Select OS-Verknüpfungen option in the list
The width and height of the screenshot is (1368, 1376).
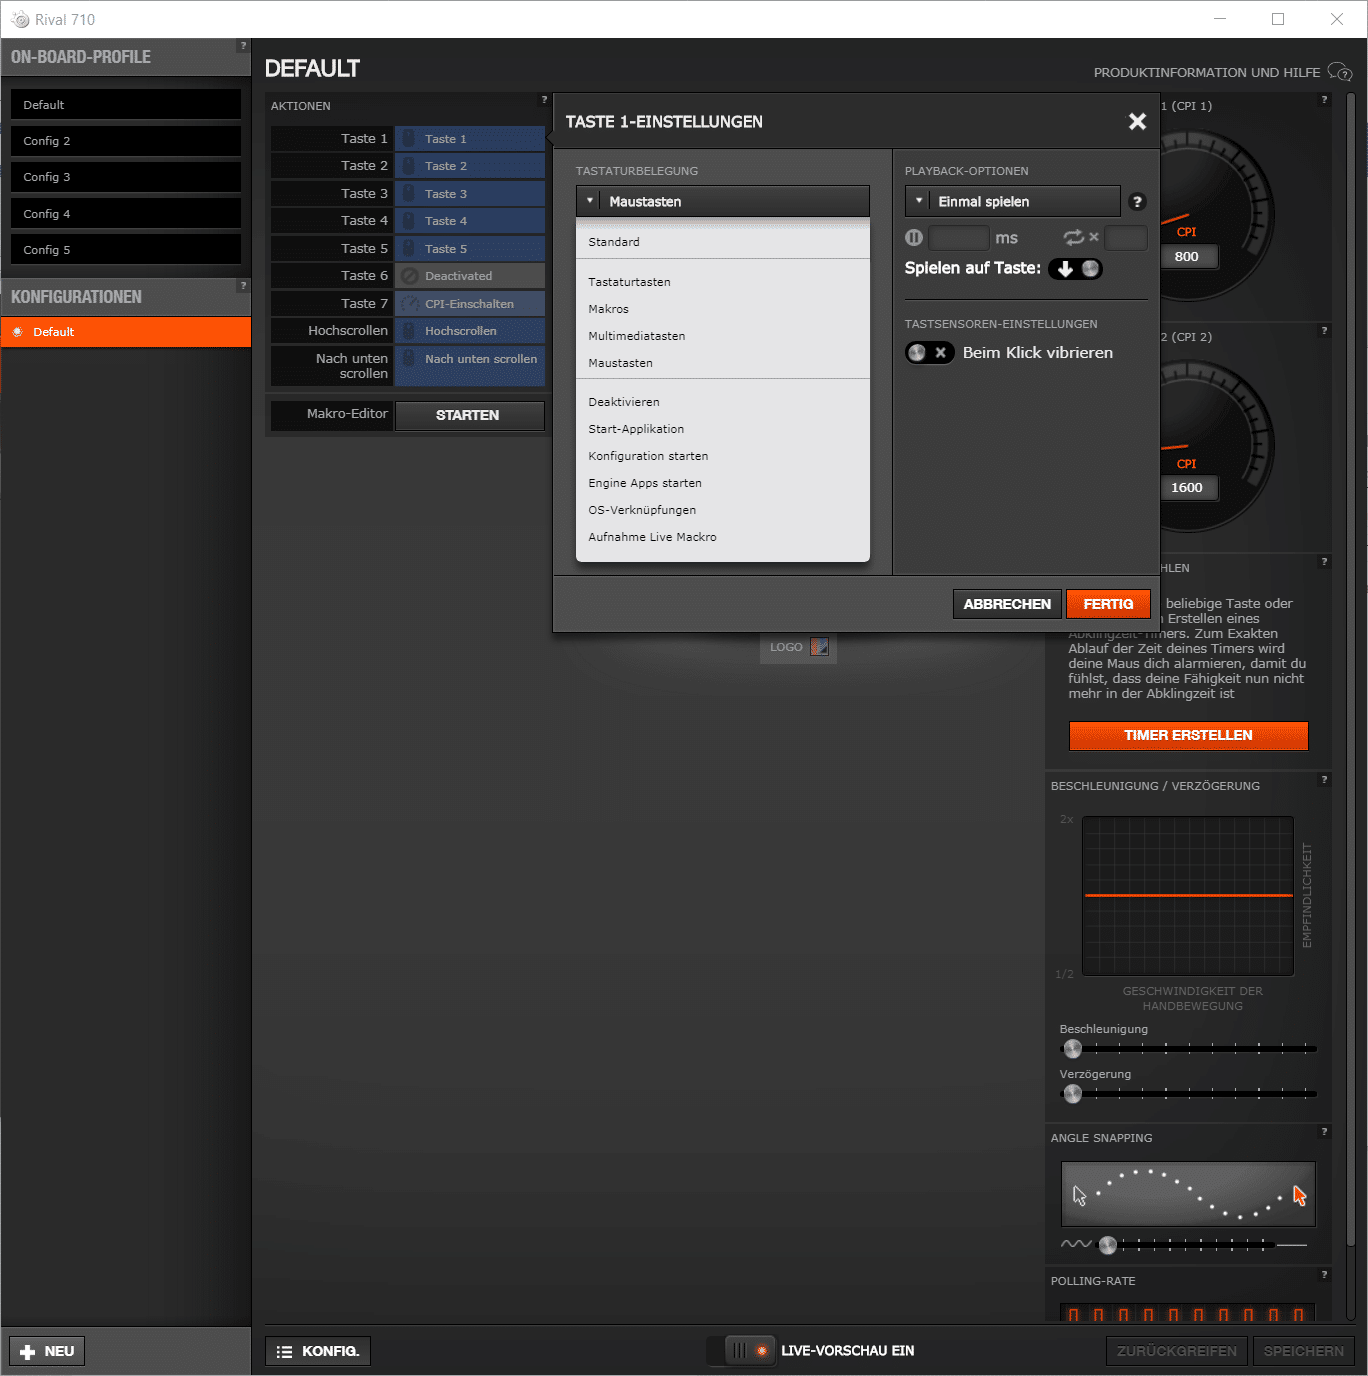coord(642,510)
